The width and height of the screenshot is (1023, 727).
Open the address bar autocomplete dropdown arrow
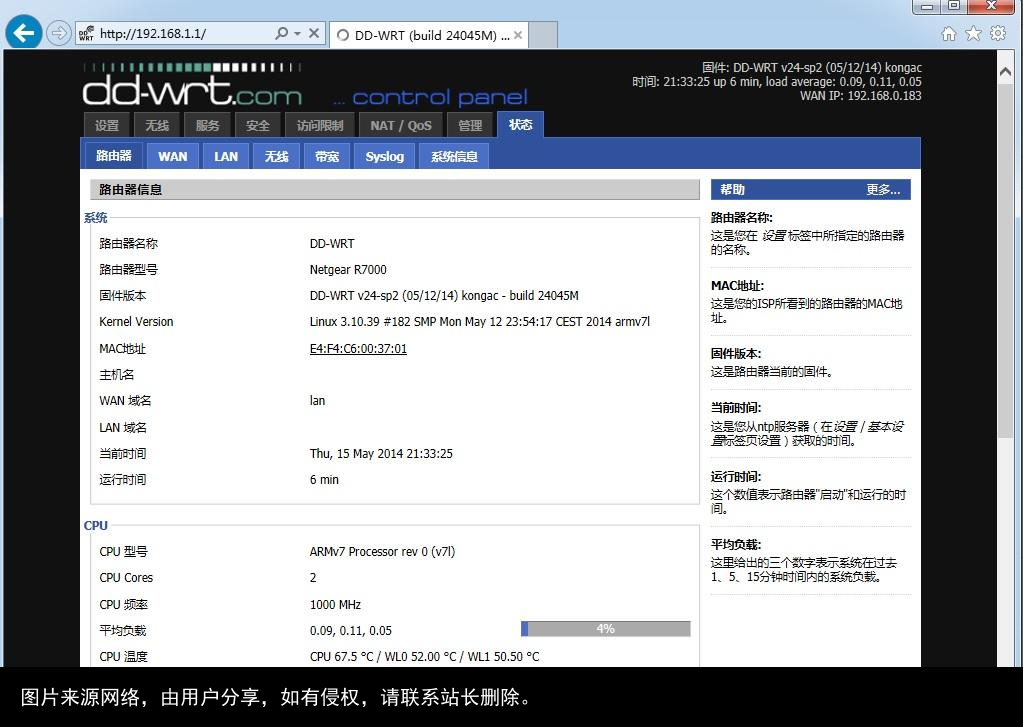(x=296, y=32)
